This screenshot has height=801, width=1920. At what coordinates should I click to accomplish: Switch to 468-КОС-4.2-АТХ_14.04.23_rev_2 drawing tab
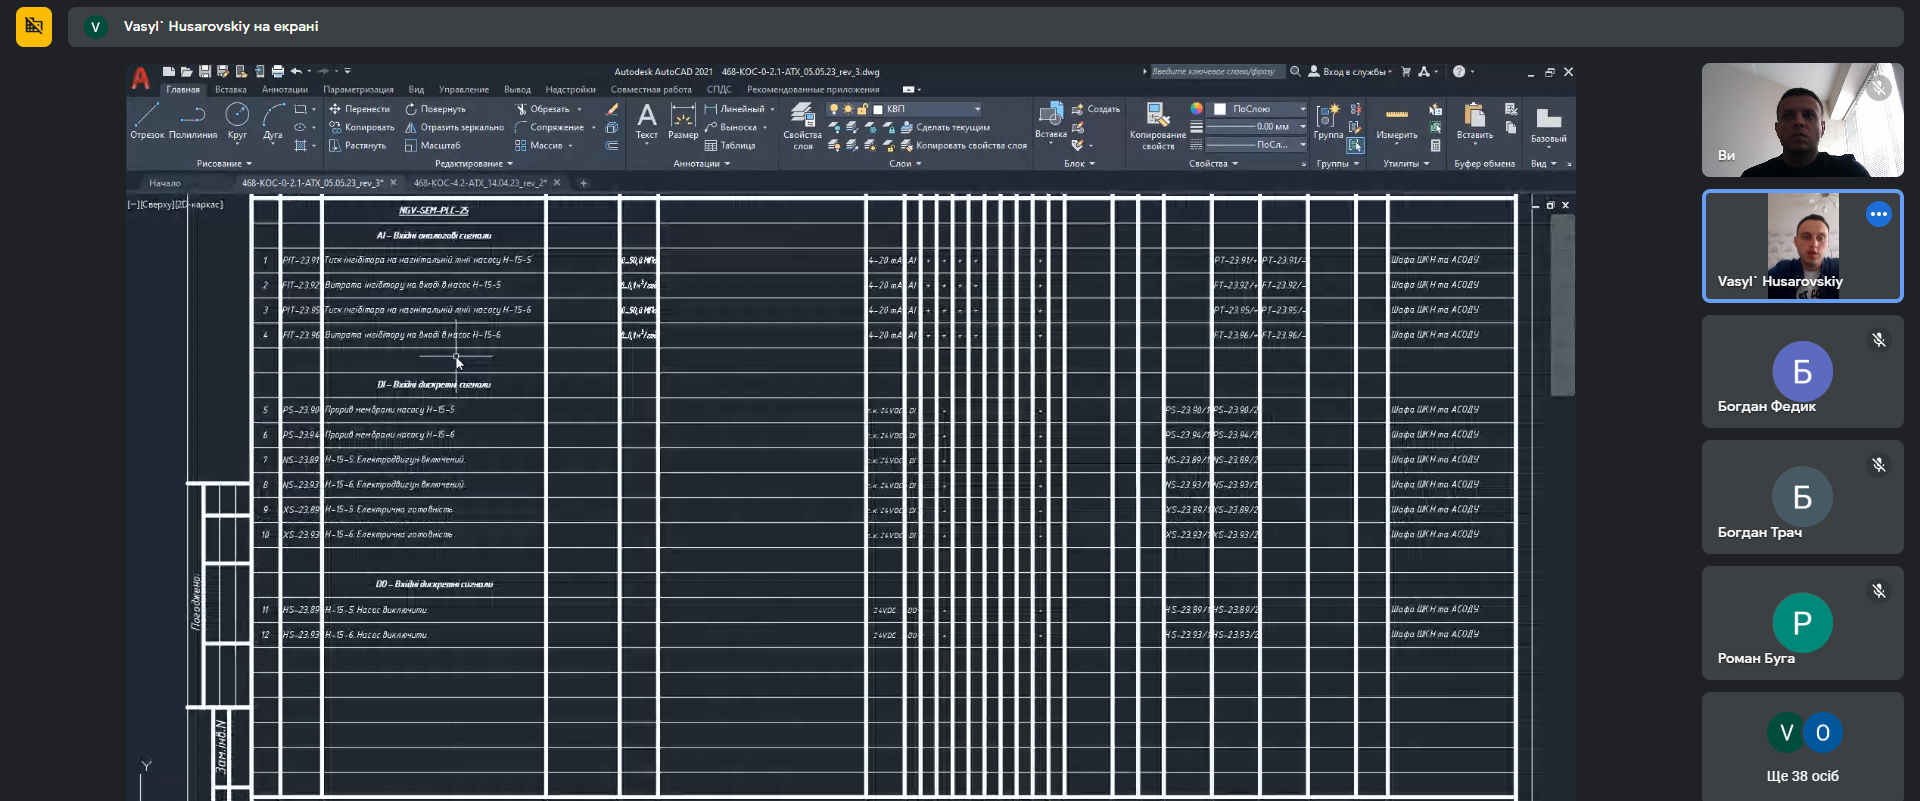pyautogui.click(x=481, y=183)
